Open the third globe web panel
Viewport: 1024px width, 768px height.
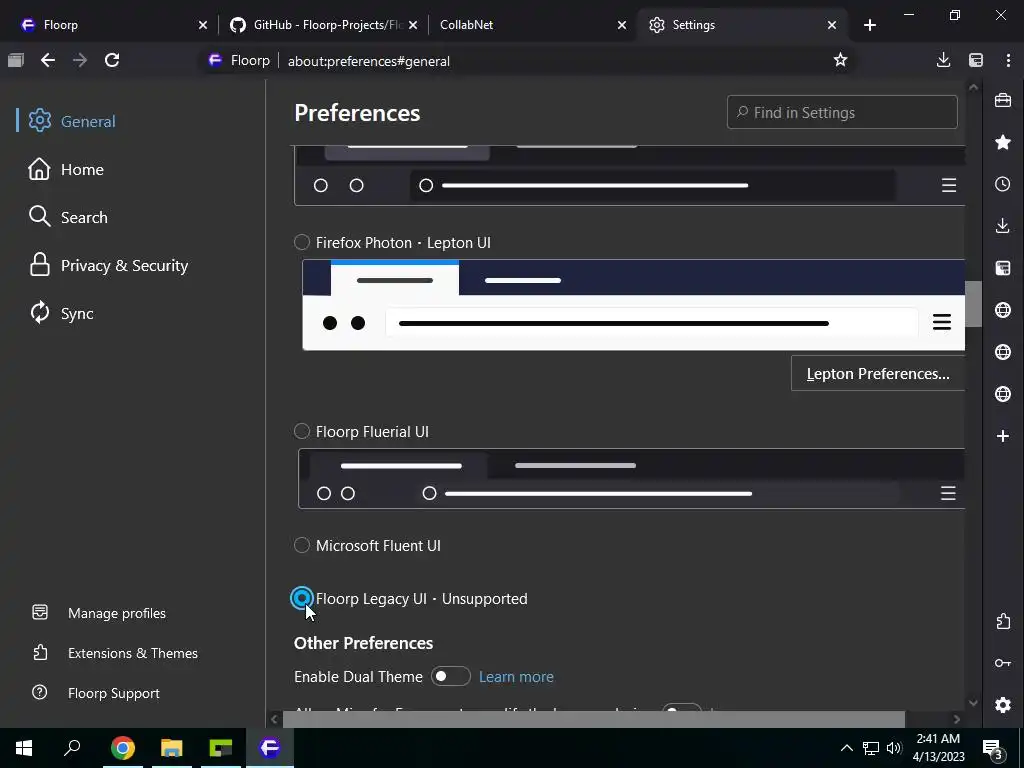pyautogui.click(x=1002, y=394)
